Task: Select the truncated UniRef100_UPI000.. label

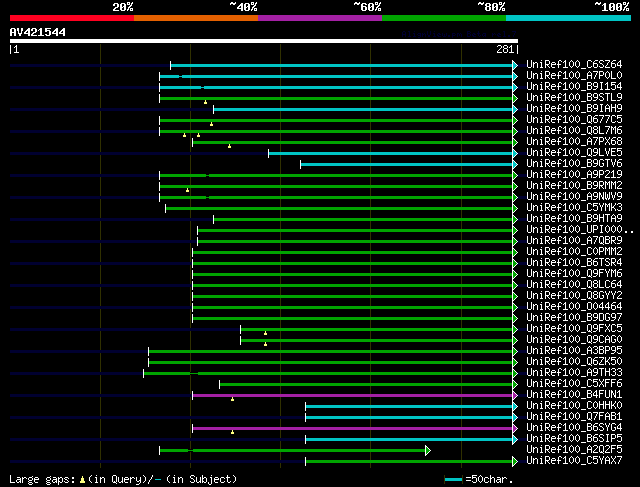Action: 580,229
